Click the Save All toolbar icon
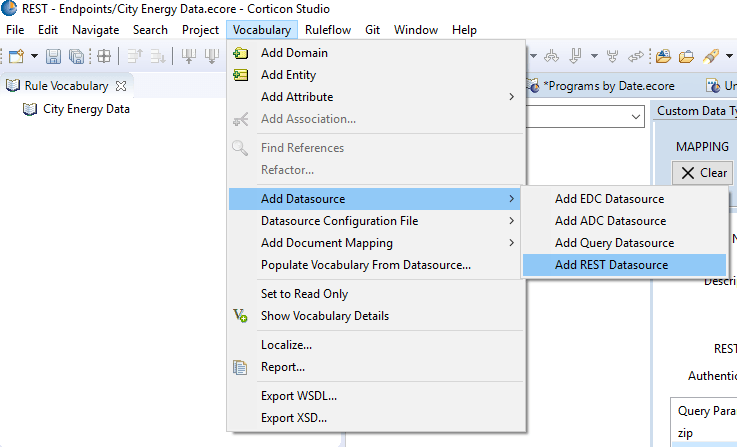This screenshot has width=737, height=447. (x=76, y=56)
